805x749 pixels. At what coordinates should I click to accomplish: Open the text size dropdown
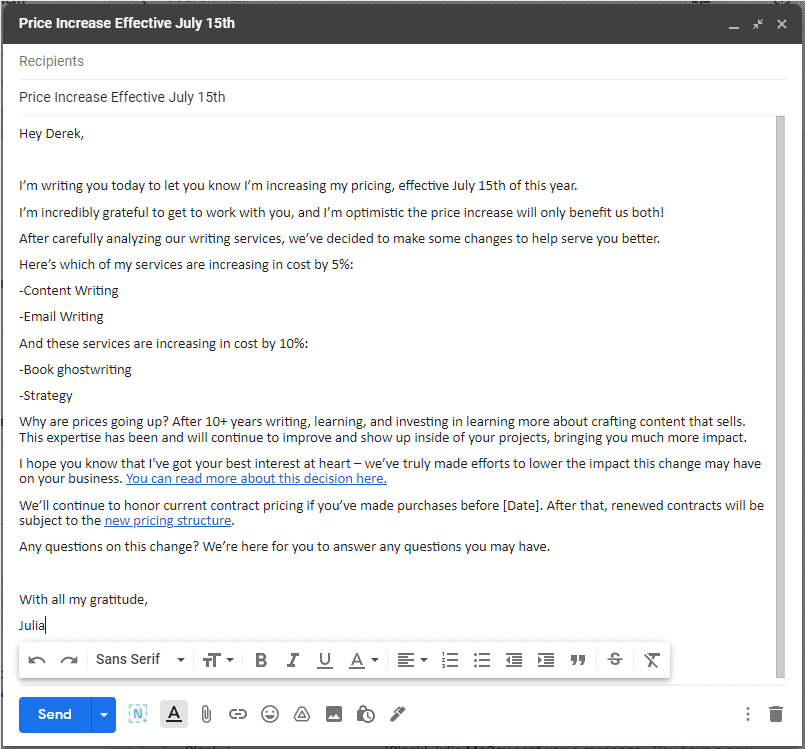(x=218, y=660)
